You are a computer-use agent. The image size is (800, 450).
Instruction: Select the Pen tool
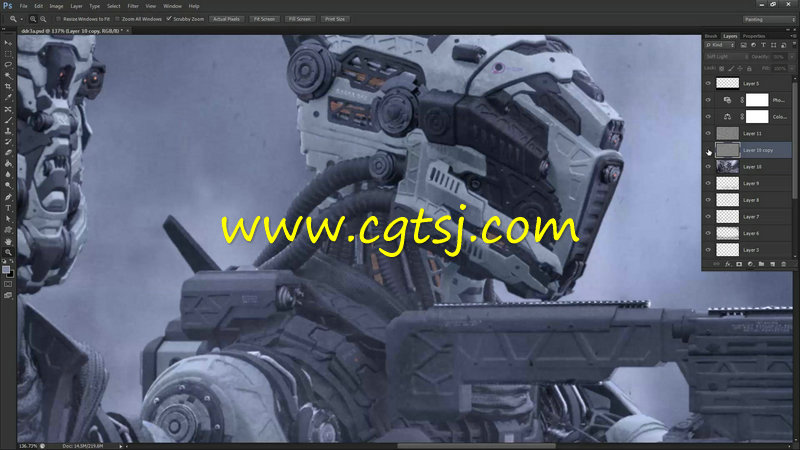click(8, 197)
